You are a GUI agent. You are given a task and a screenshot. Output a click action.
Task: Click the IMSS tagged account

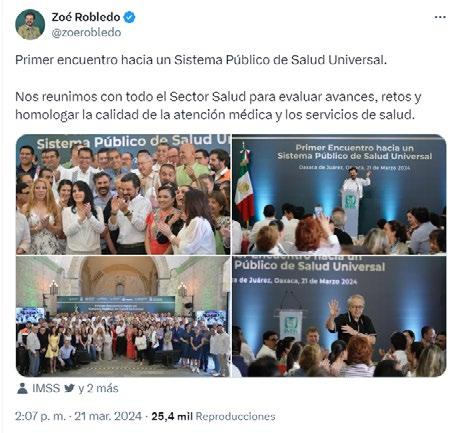[x=46, y=388]
